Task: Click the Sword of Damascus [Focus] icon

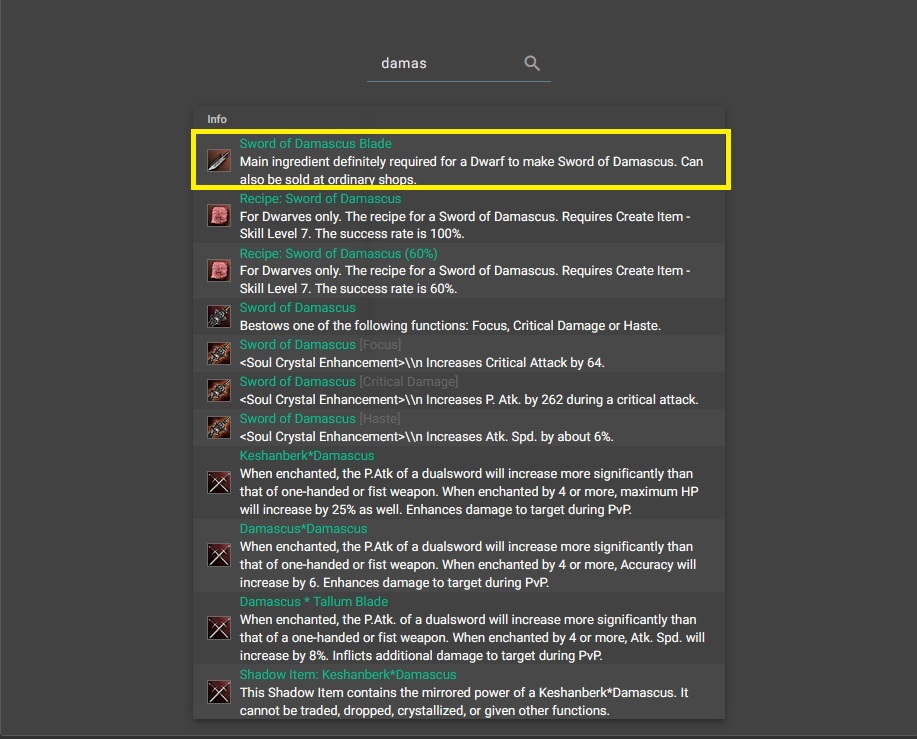Action: coord(219,354)
